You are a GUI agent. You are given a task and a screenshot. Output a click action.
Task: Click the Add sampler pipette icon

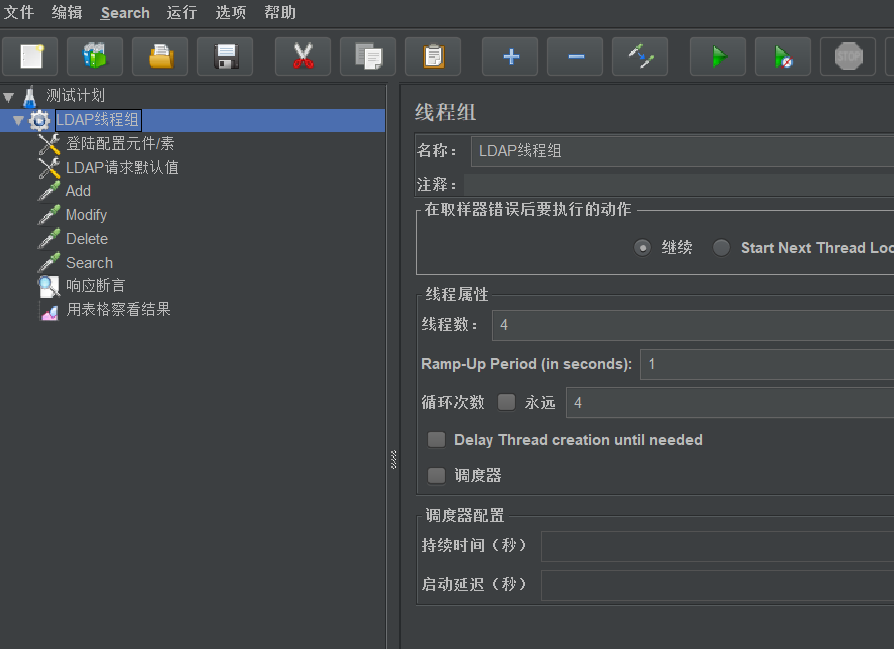(x=49, y=192)
